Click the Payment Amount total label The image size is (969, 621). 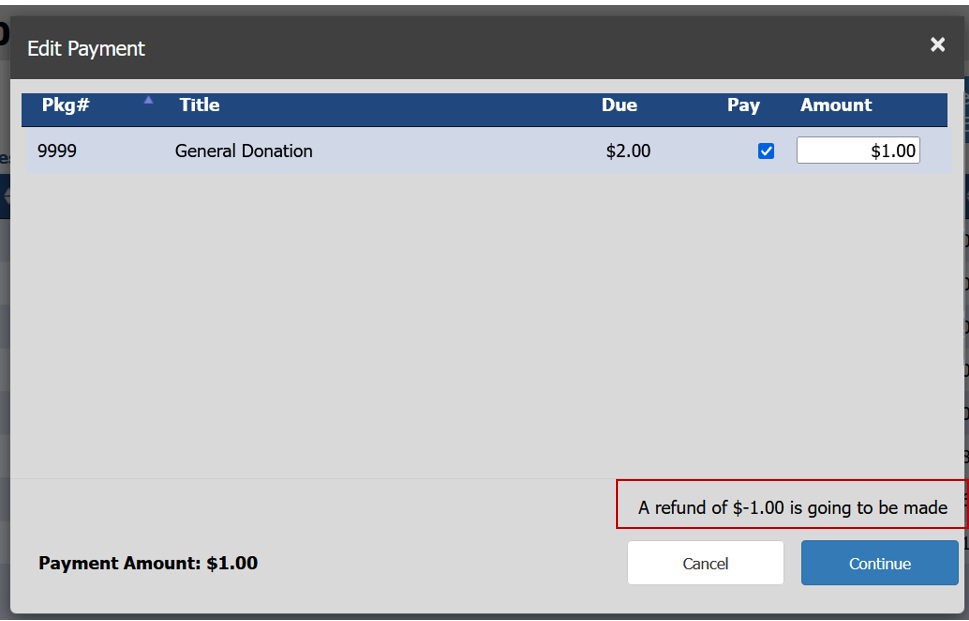[148, 563]
